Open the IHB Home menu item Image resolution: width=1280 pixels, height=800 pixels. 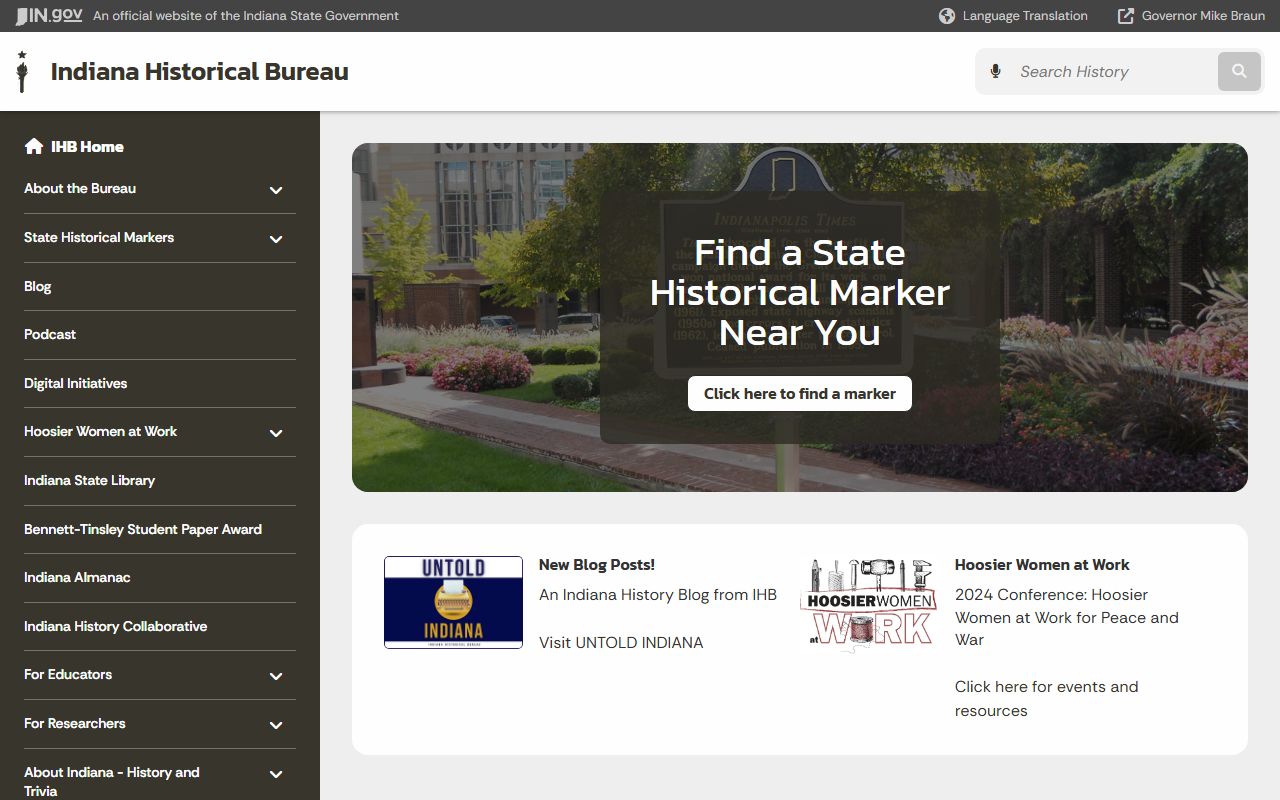[x=74, y=146]
